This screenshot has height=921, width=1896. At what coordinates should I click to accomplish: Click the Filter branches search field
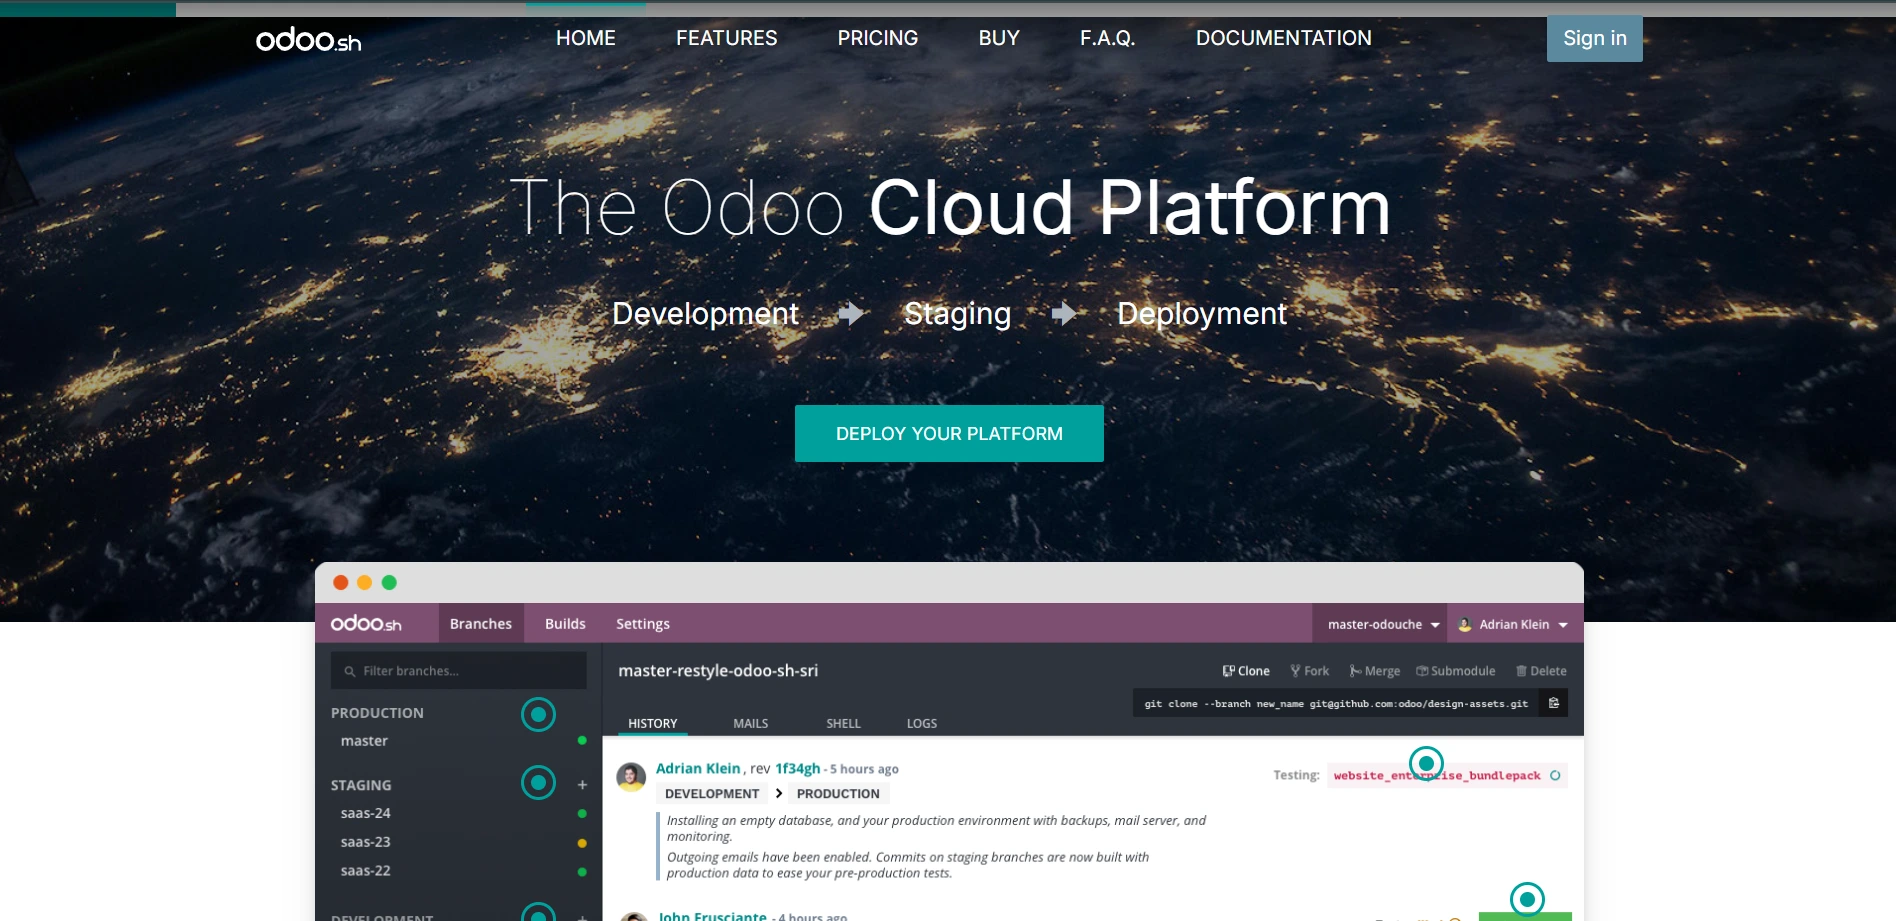tap(459, 671)
